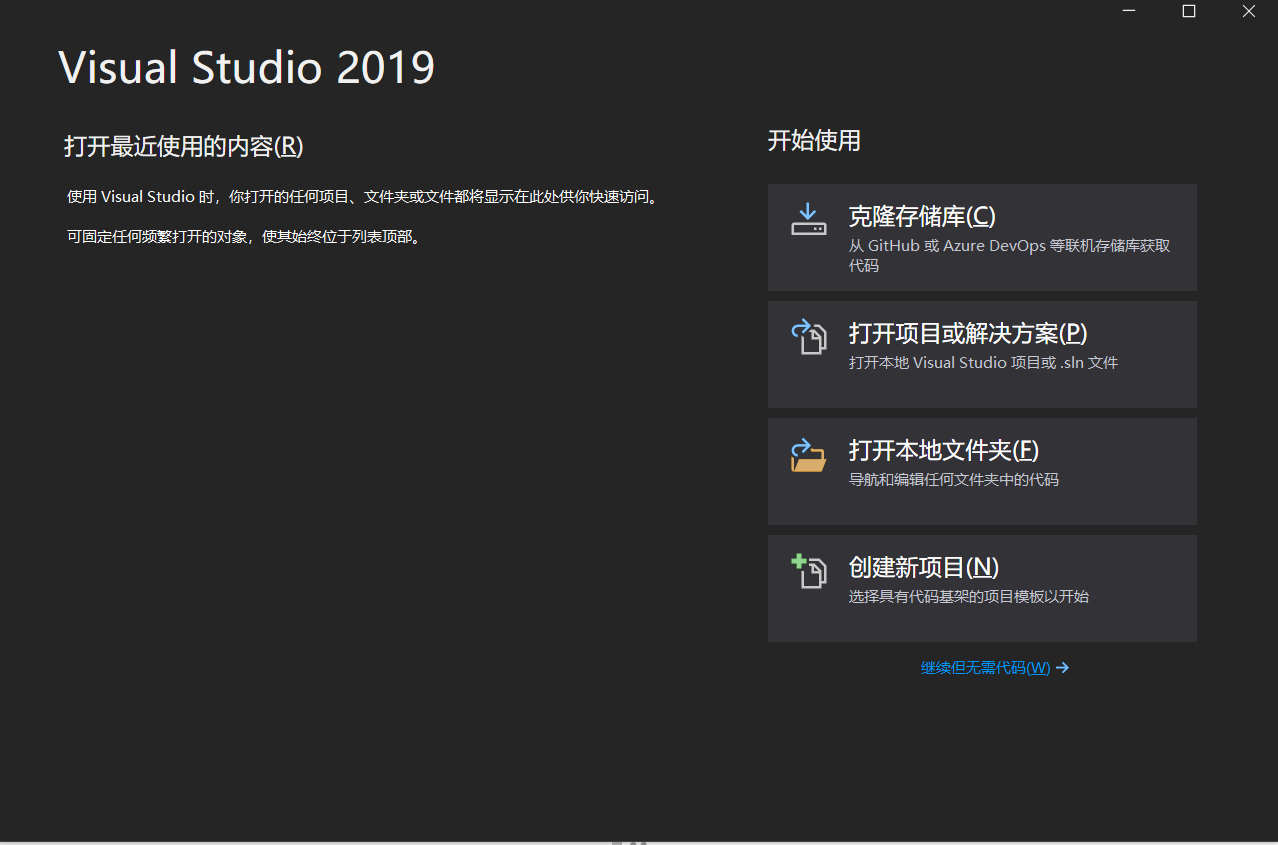Click the sentence 可固定任何频繁打开的对象
Viewport: 1278px width, 845px height.
click(x=245, y=237)
